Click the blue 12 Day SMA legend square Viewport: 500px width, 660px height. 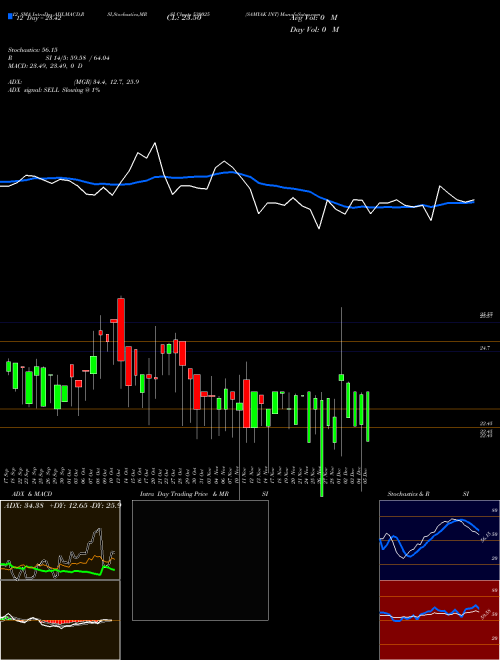tap(10, 16)
